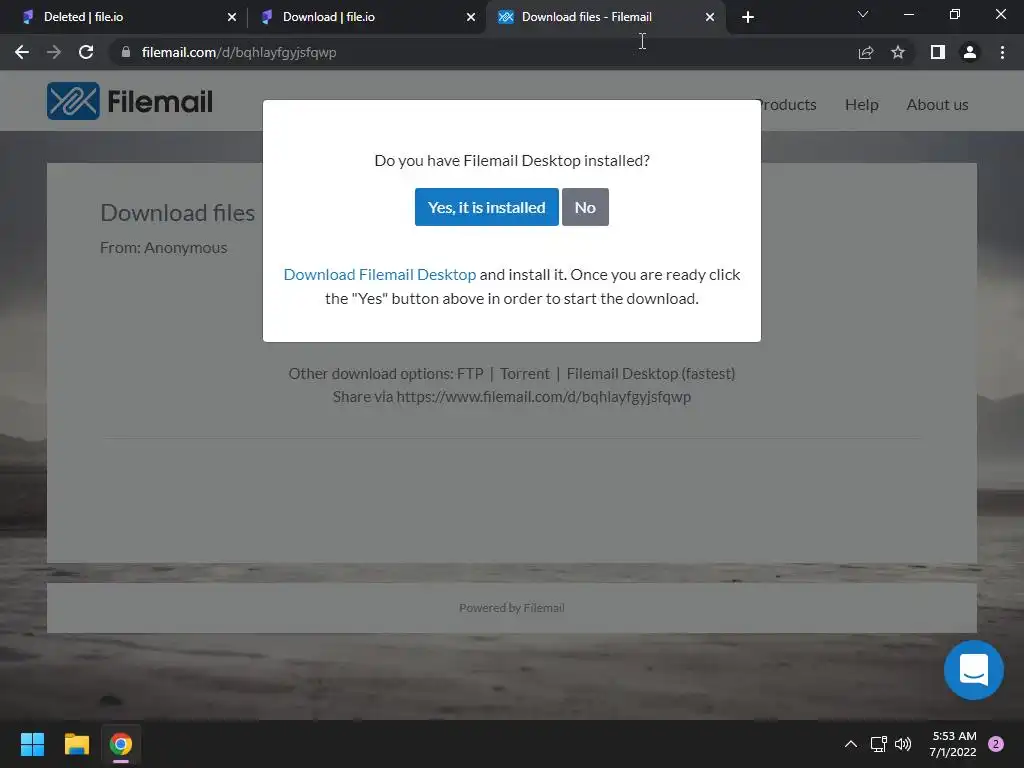Image resolution: width=1024 pixels, height=768 pixels.
Task: Open Products menu in header
Action: coord(787,104)
